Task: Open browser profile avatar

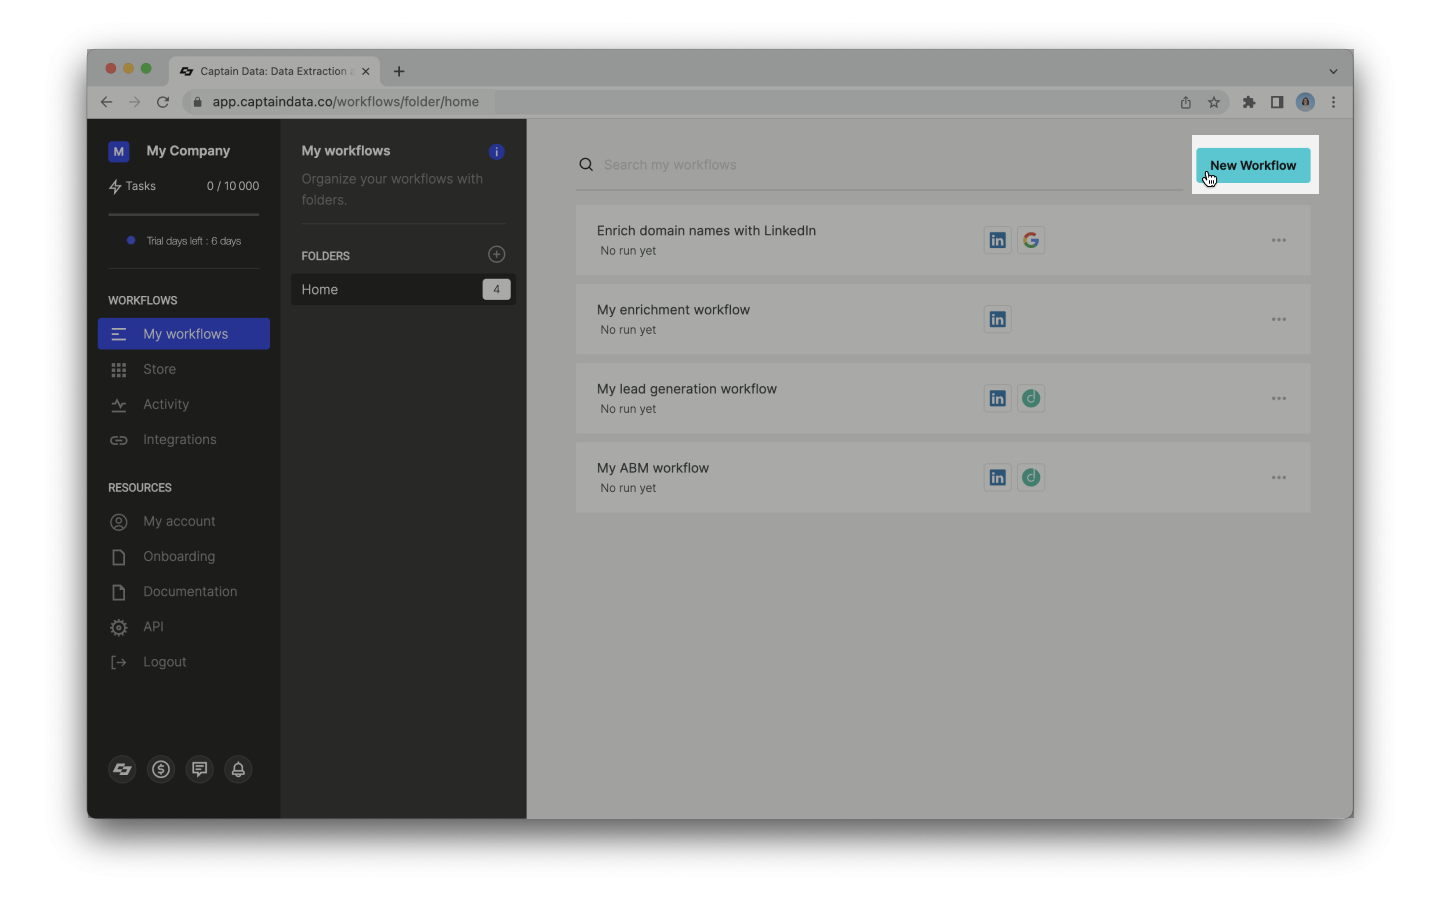Action: click(x=1305, y=102)
